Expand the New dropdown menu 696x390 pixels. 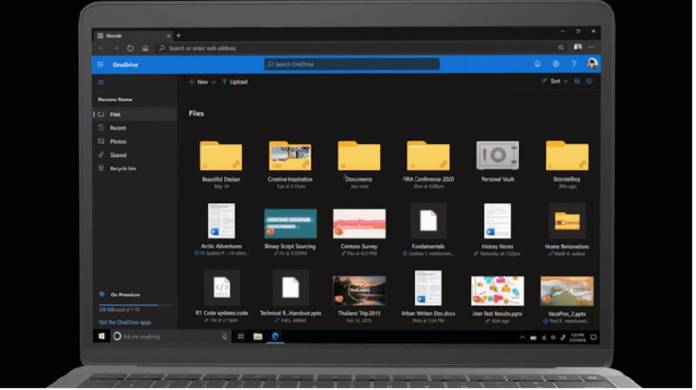coord(202,82)
